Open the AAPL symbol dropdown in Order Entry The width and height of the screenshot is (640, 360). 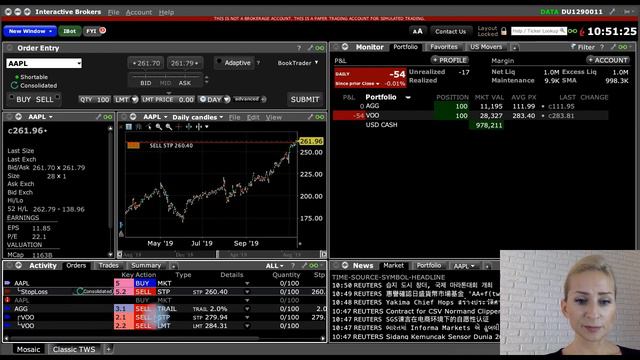click(79, 63)
